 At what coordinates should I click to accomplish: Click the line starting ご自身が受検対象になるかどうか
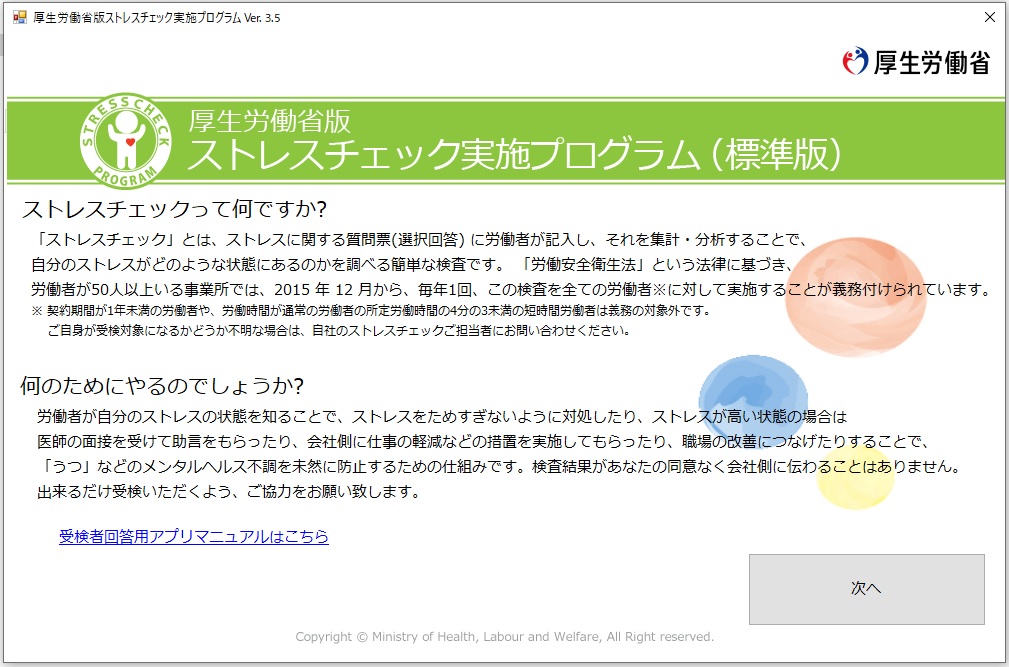click(x=338, y=331)
